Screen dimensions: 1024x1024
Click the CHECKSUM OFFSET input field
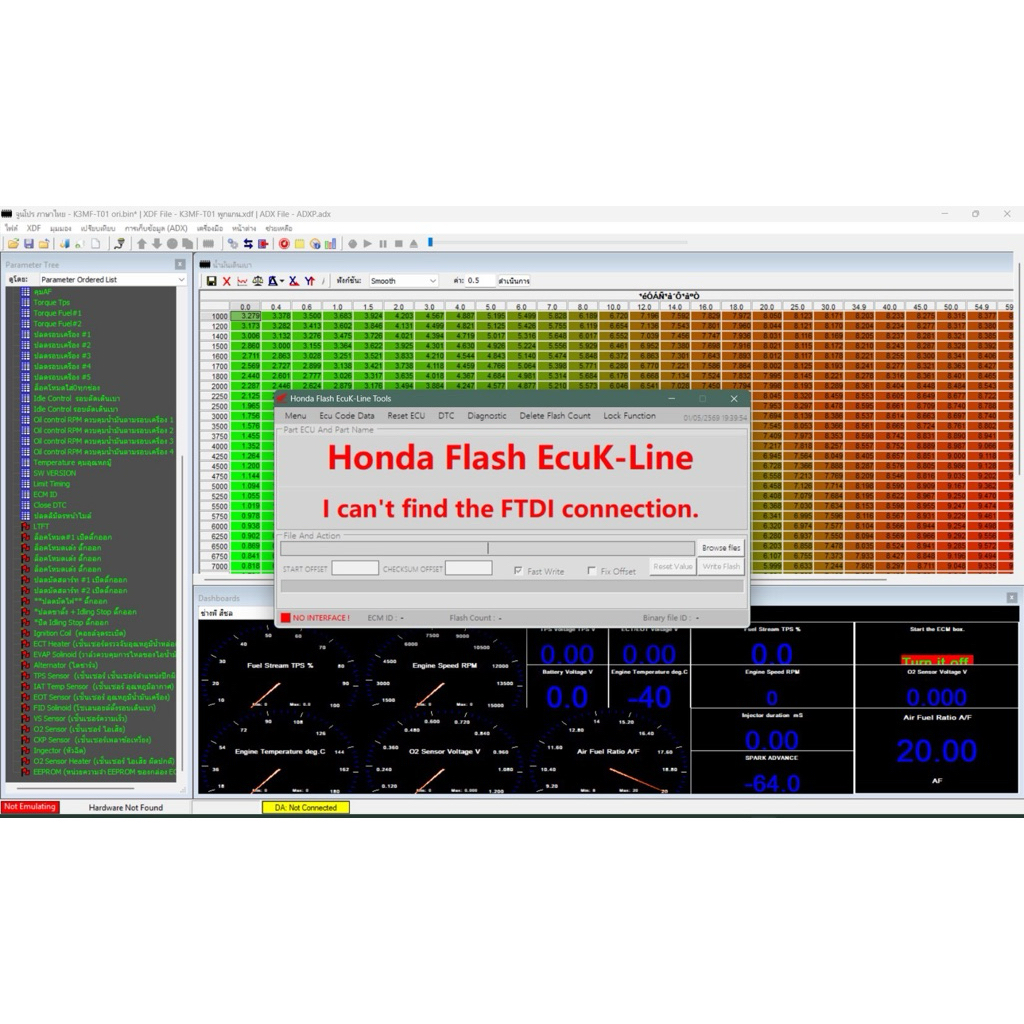[468, 568]
